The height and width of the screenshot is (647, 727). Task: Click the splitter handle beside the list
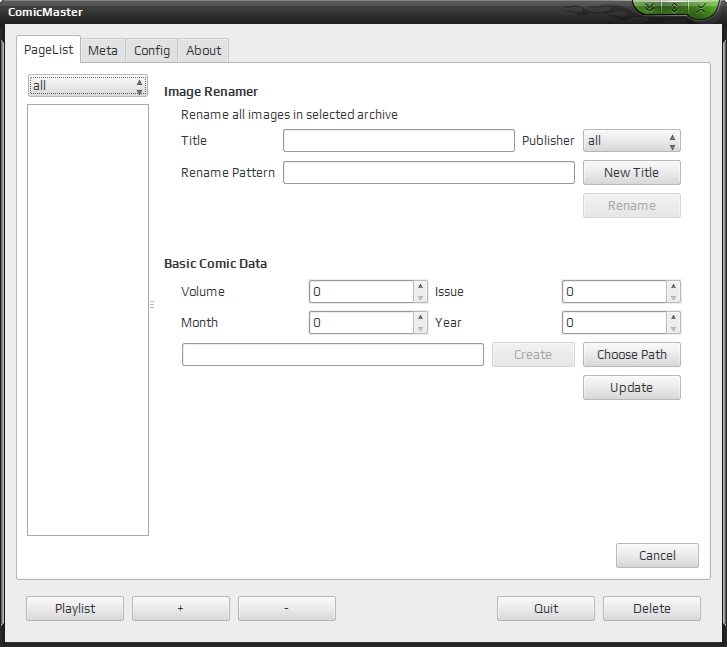(x=152, y=305)
